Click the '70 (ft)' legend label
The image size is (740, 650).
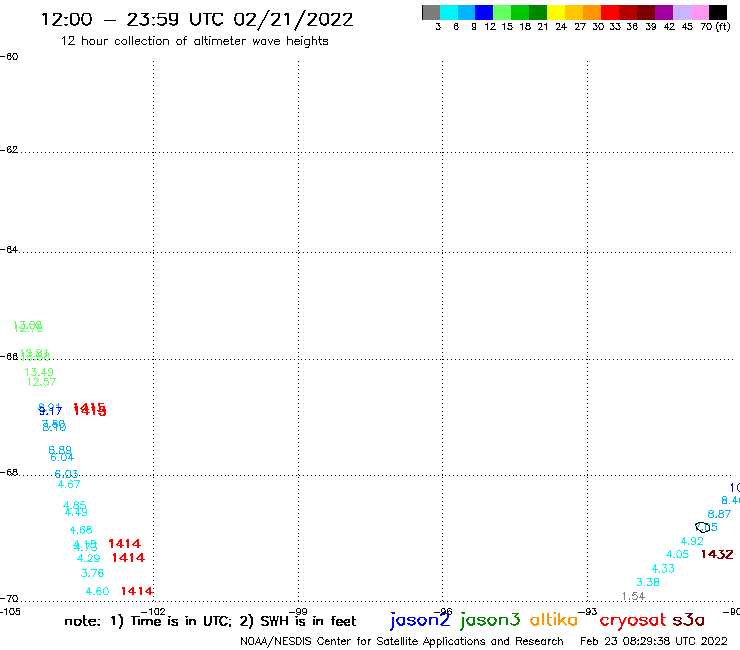pyautogui.click(x=715, y=26)
